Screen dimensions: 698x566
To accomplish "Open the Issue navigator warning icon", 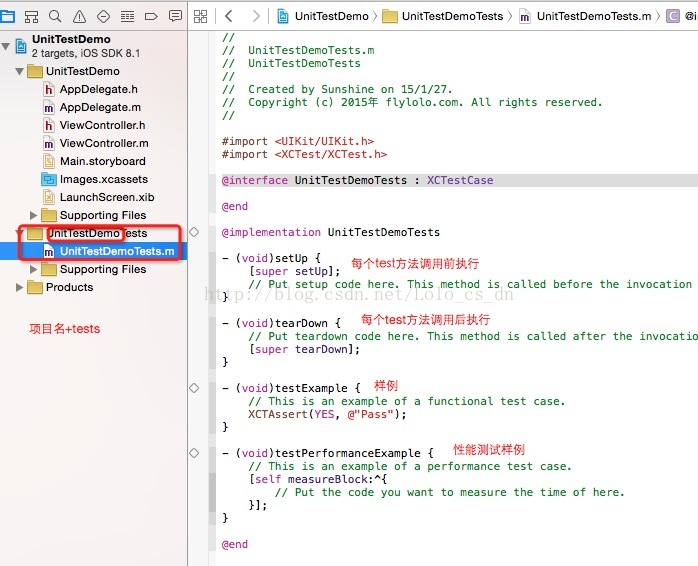I will point(79,16).
